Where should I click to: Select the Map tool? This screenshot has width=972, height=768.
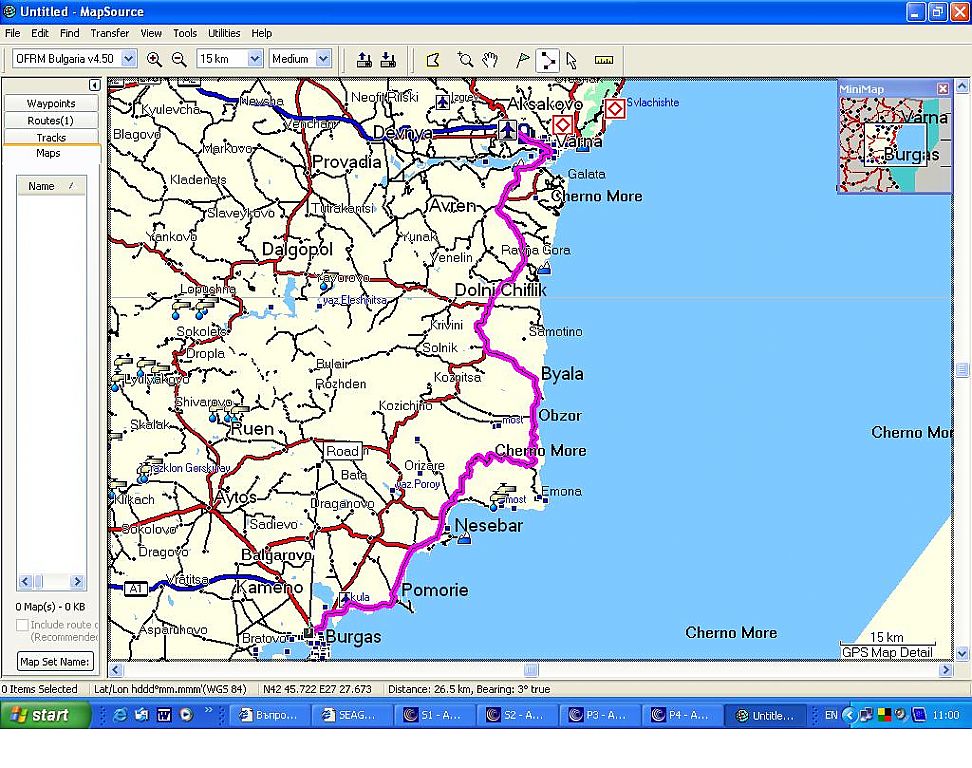tap(433, 60)
